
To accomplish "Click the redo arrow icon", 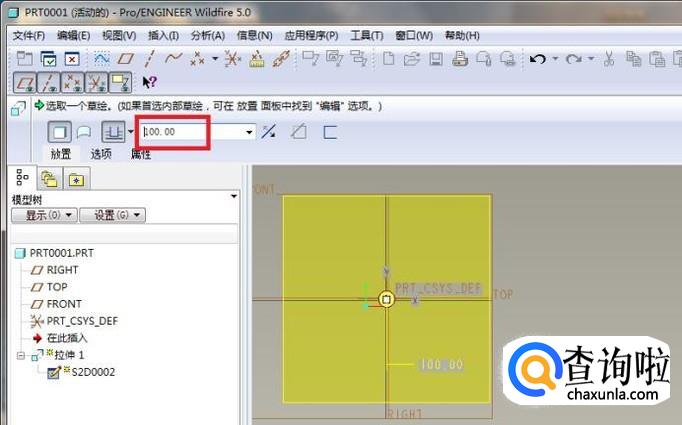I will point(574,59).
